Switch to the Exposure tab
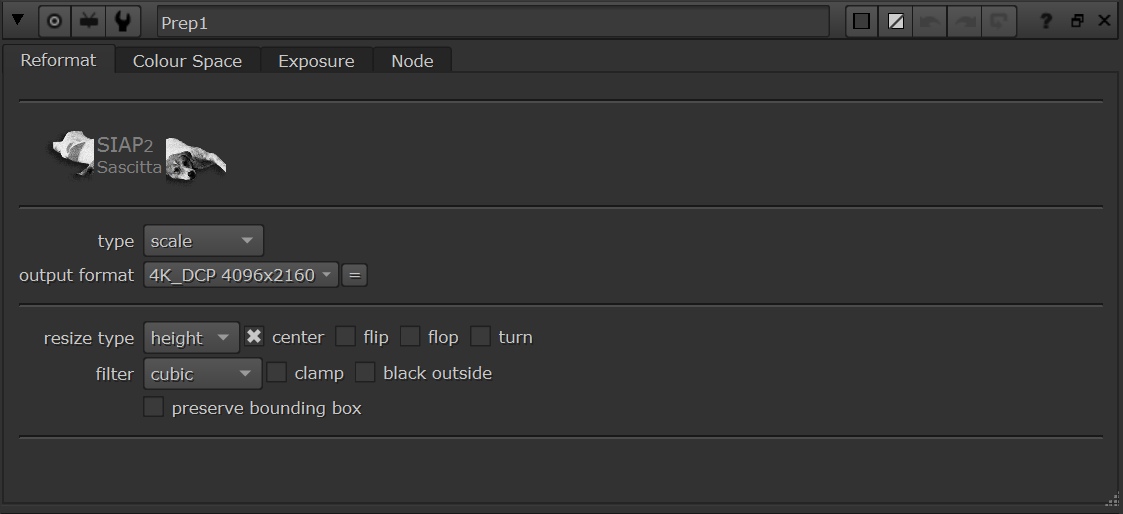Viewport: 1123px width, 514px height. click(316, 61)
